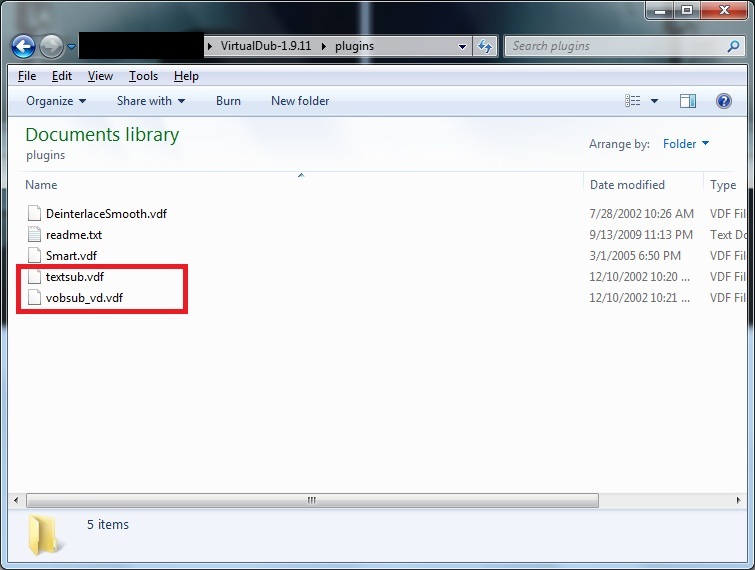Open the Arrange by Folder dropdown

click(686, 143)
